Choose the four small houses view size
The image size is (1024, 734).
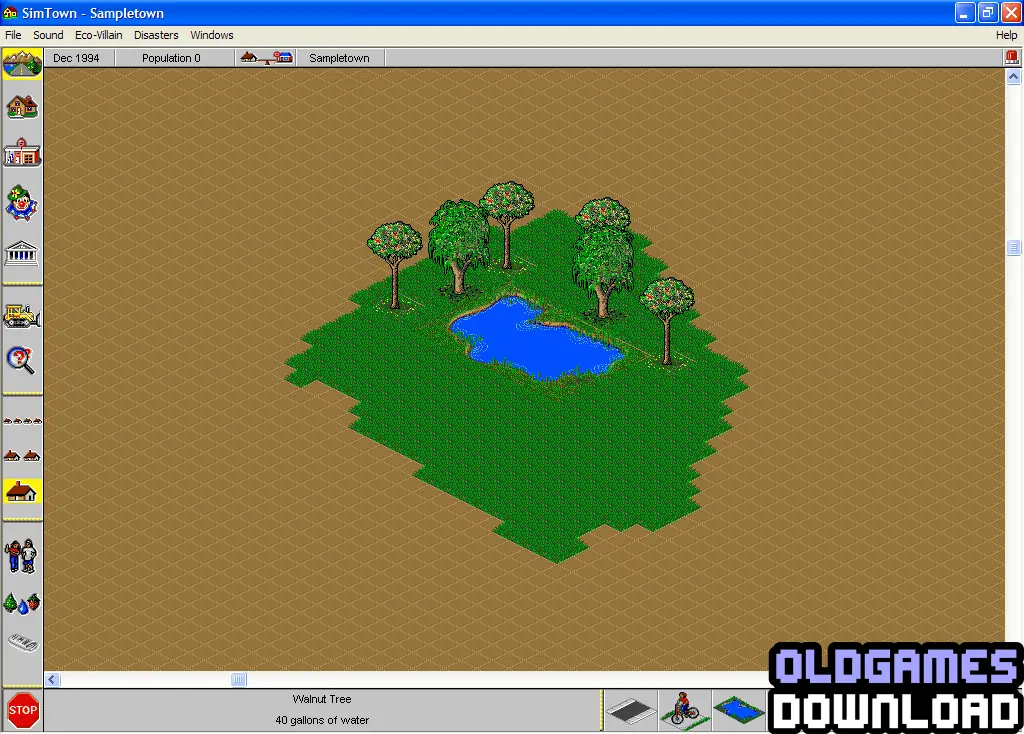22,421
